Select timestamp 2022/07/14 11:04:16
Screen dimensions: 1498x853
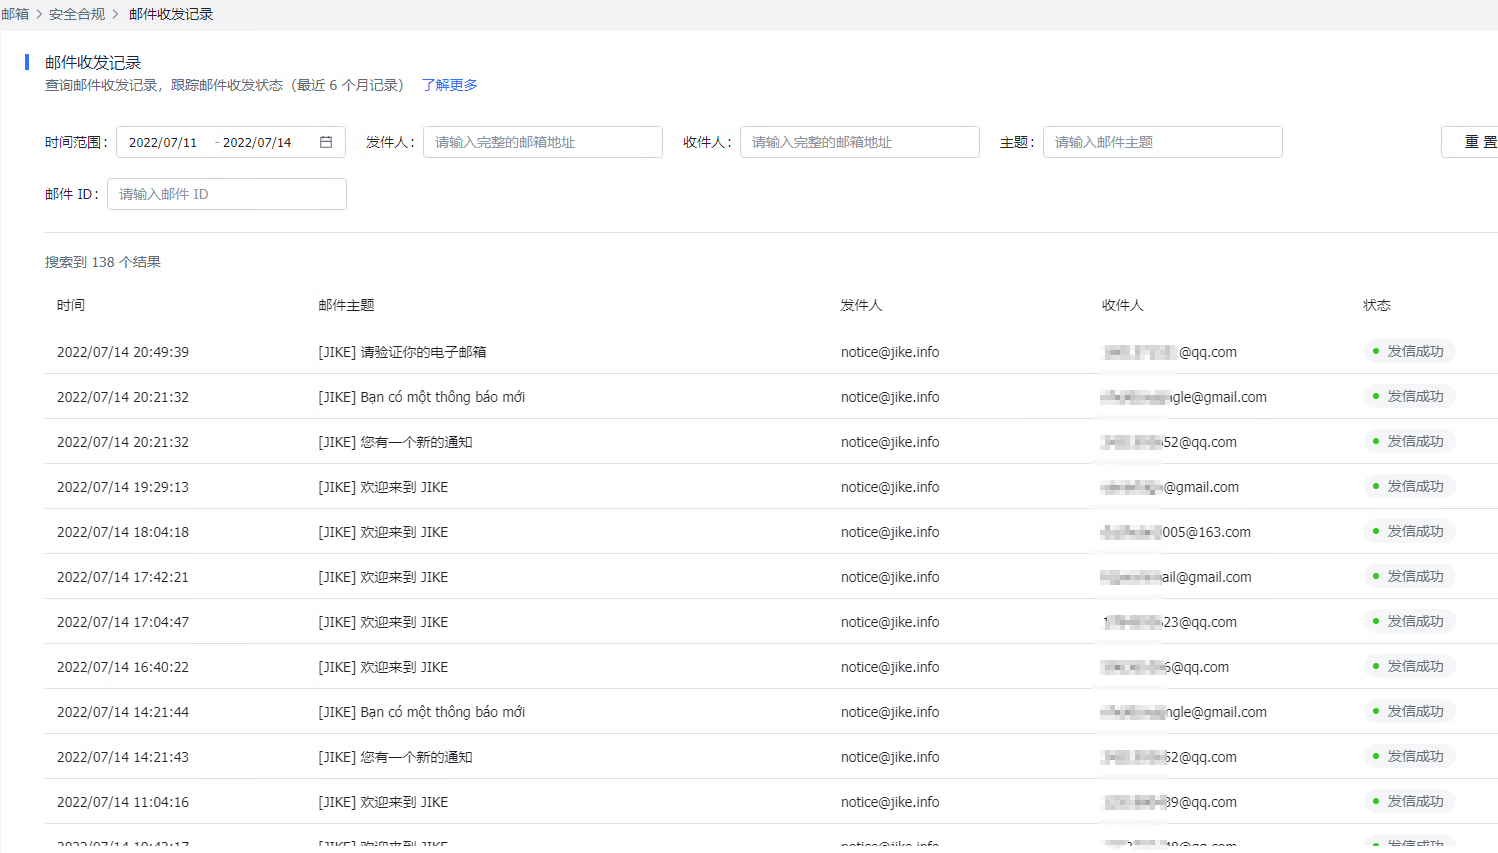point(123,802)
